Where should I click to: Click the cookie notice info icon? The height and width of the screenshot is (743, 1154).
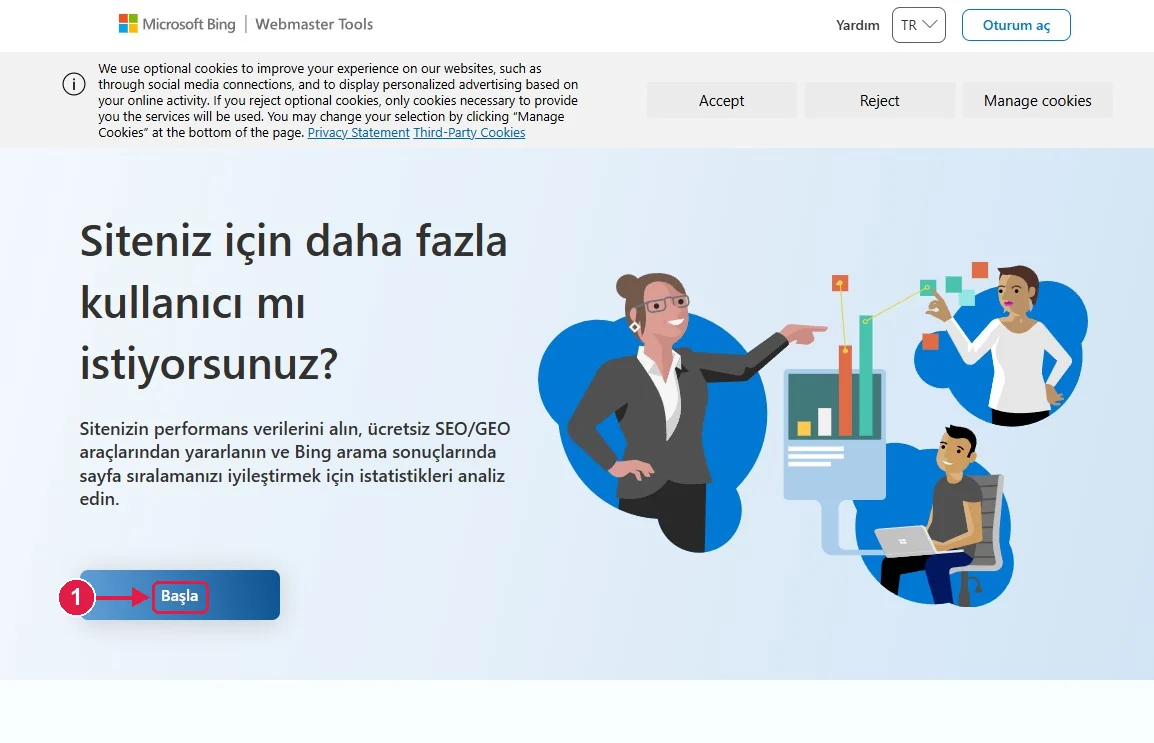pyautogui.click(x=74, y=85)
